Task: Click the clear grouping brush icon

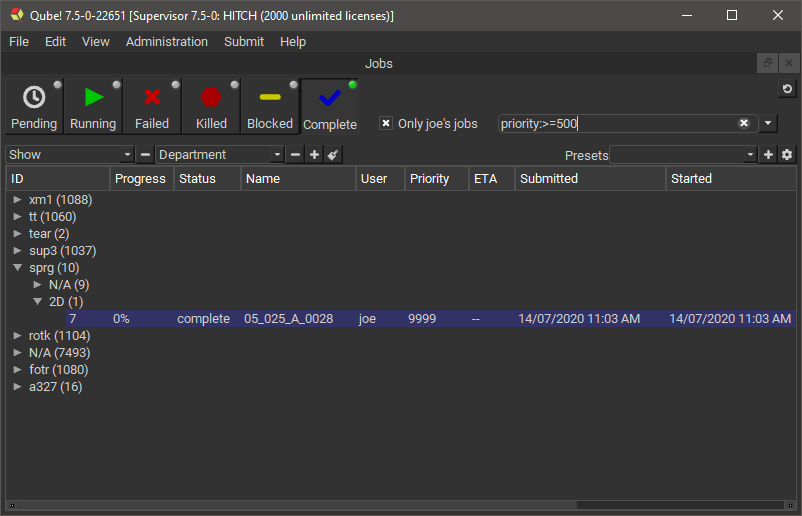Action: tap(333, 155)
